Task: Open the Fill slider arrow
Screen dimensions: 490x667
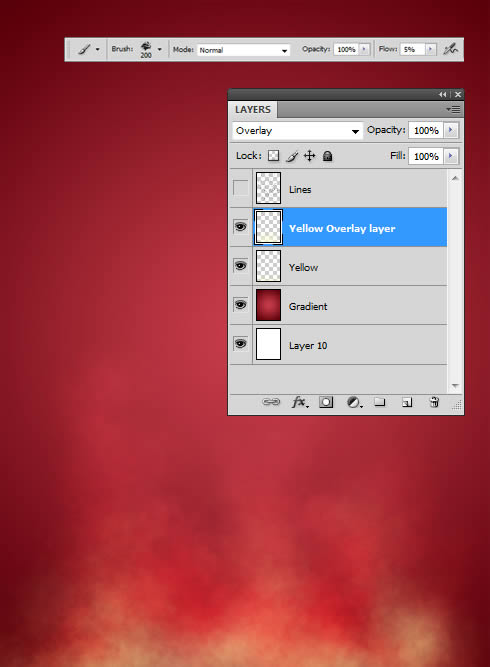Action: tap(451, 156)
